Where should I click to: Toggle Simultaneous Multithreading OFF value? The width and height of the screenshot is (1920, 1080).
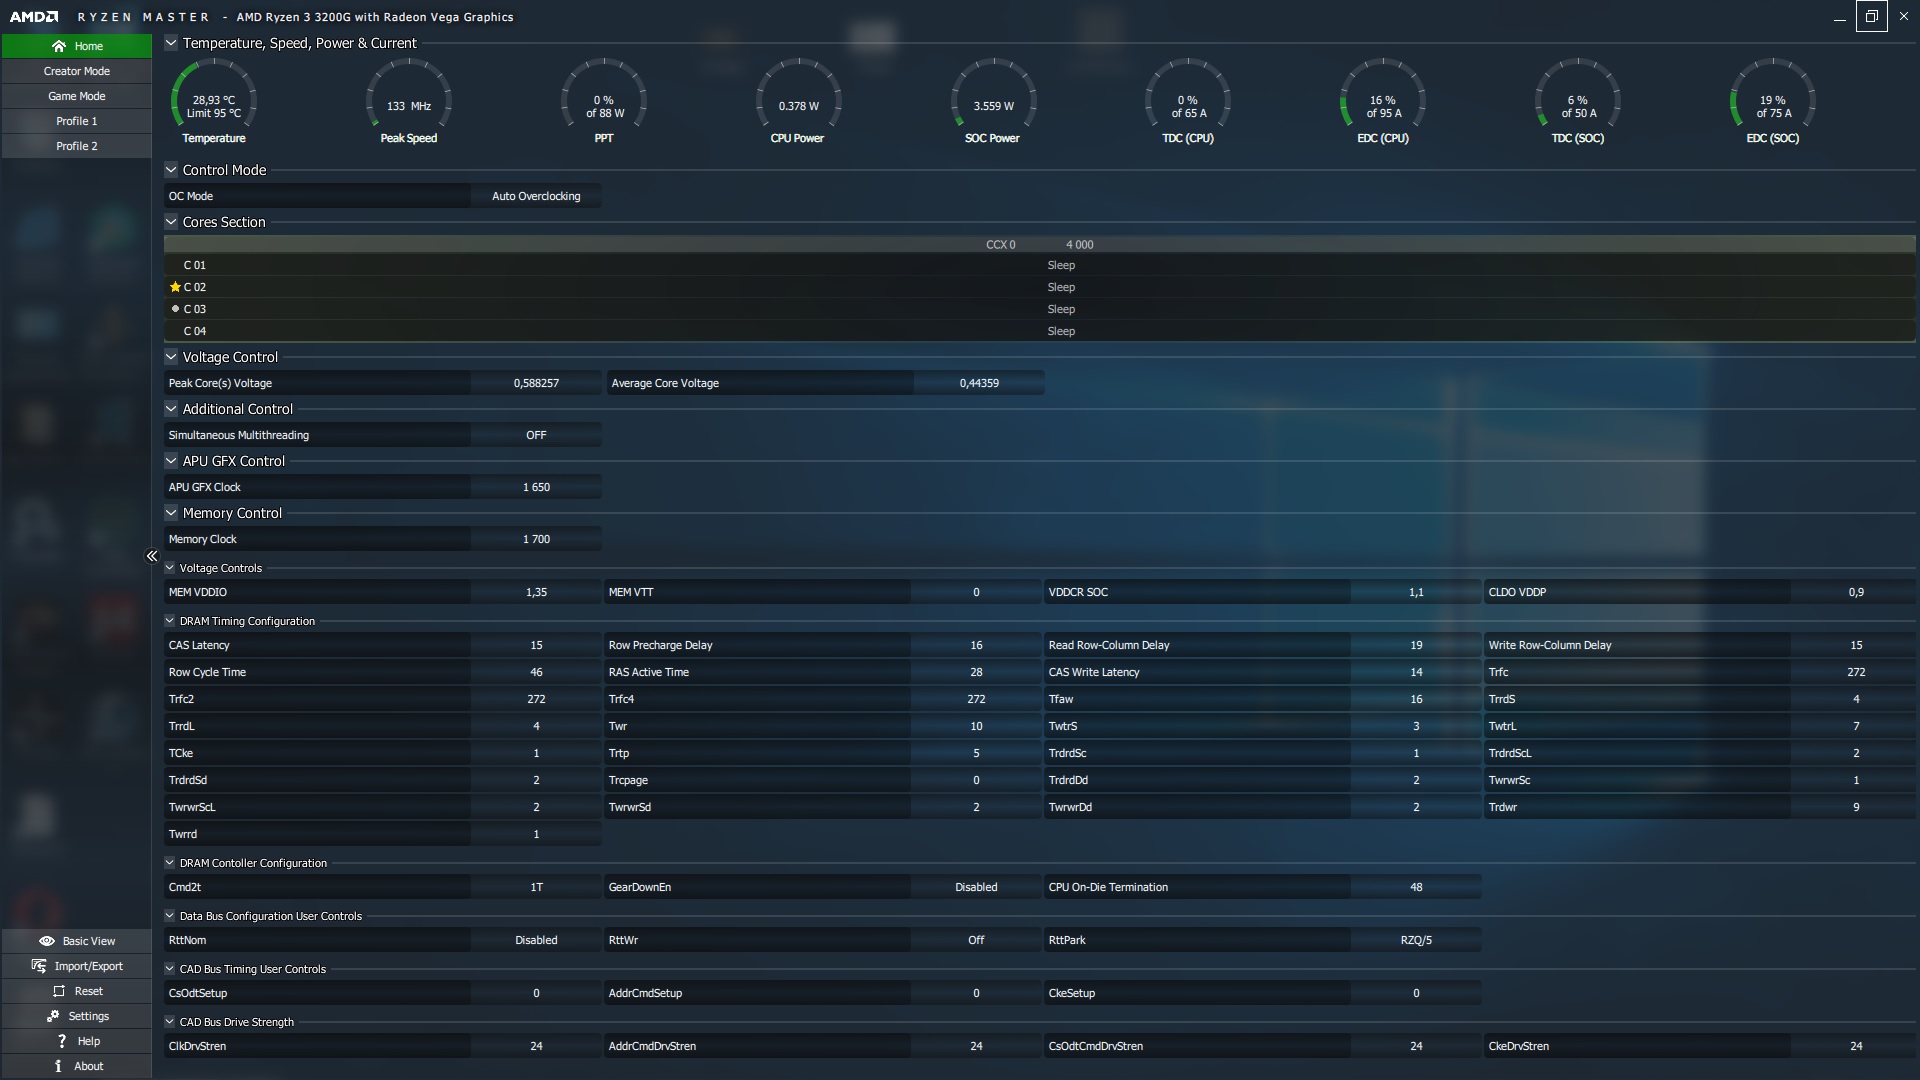536,435
